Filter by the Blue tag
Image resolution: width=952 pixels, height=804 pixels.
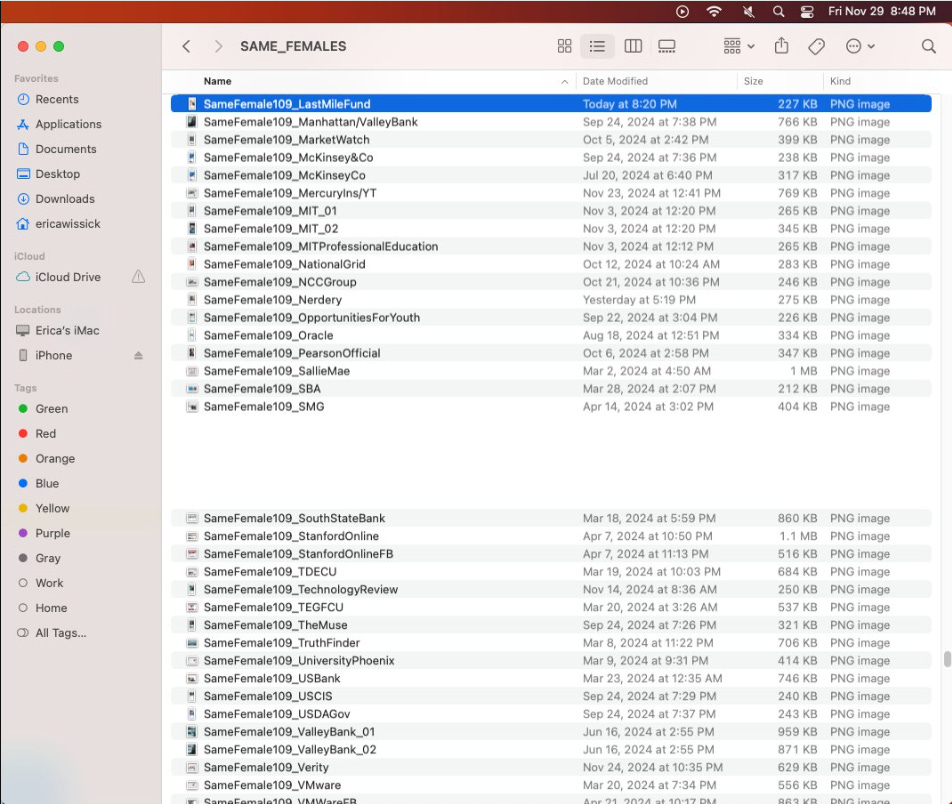coord(47,483)
